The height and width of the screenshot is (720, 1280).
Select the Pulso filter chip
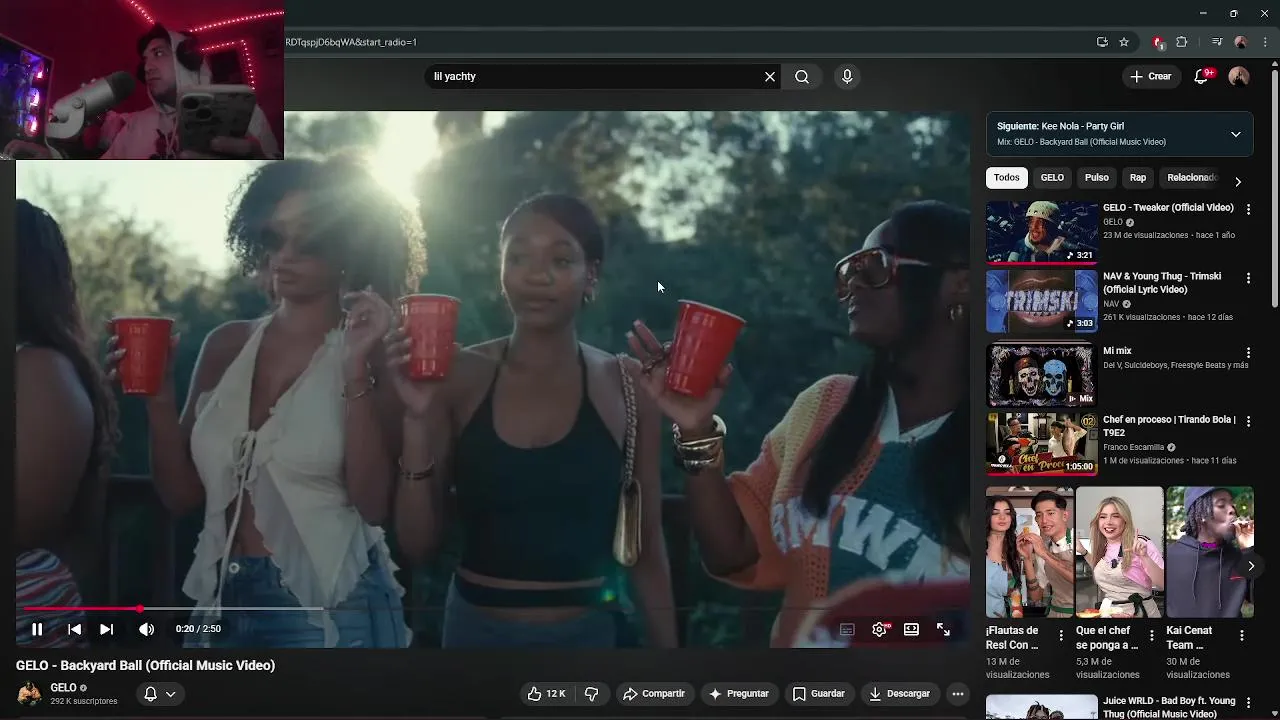(x=1097, y=177)
